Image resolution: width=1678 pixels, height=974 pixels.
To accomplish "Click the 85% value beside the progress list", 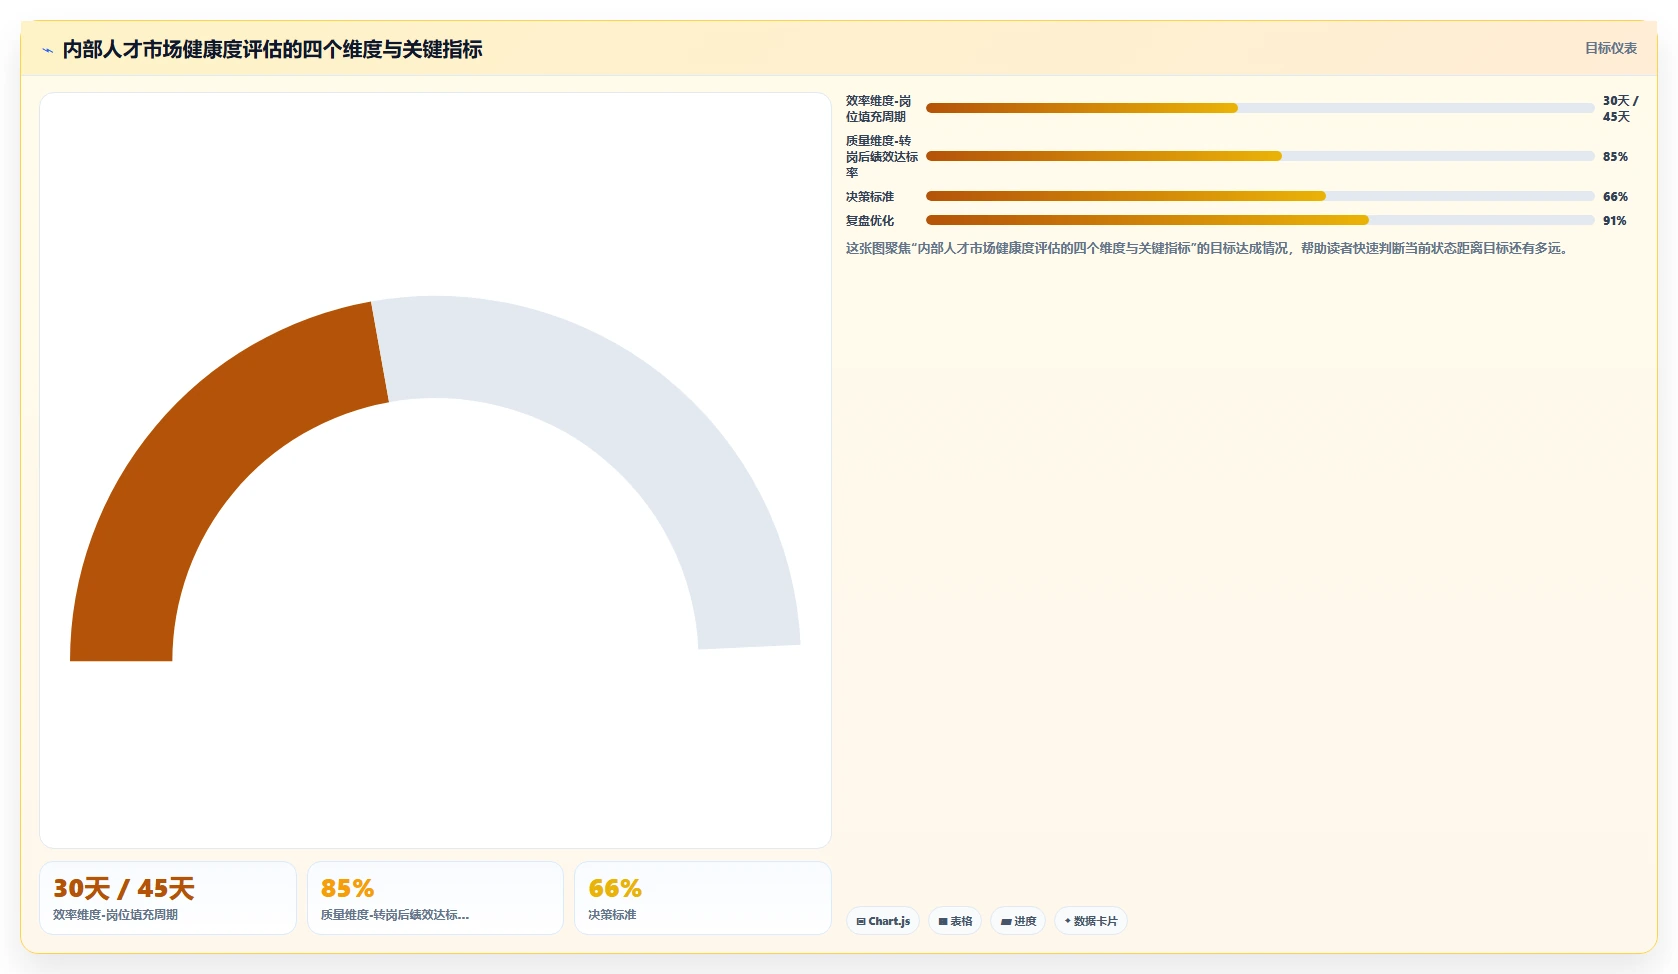I will pyautogui.click(x=1615, y=157).
